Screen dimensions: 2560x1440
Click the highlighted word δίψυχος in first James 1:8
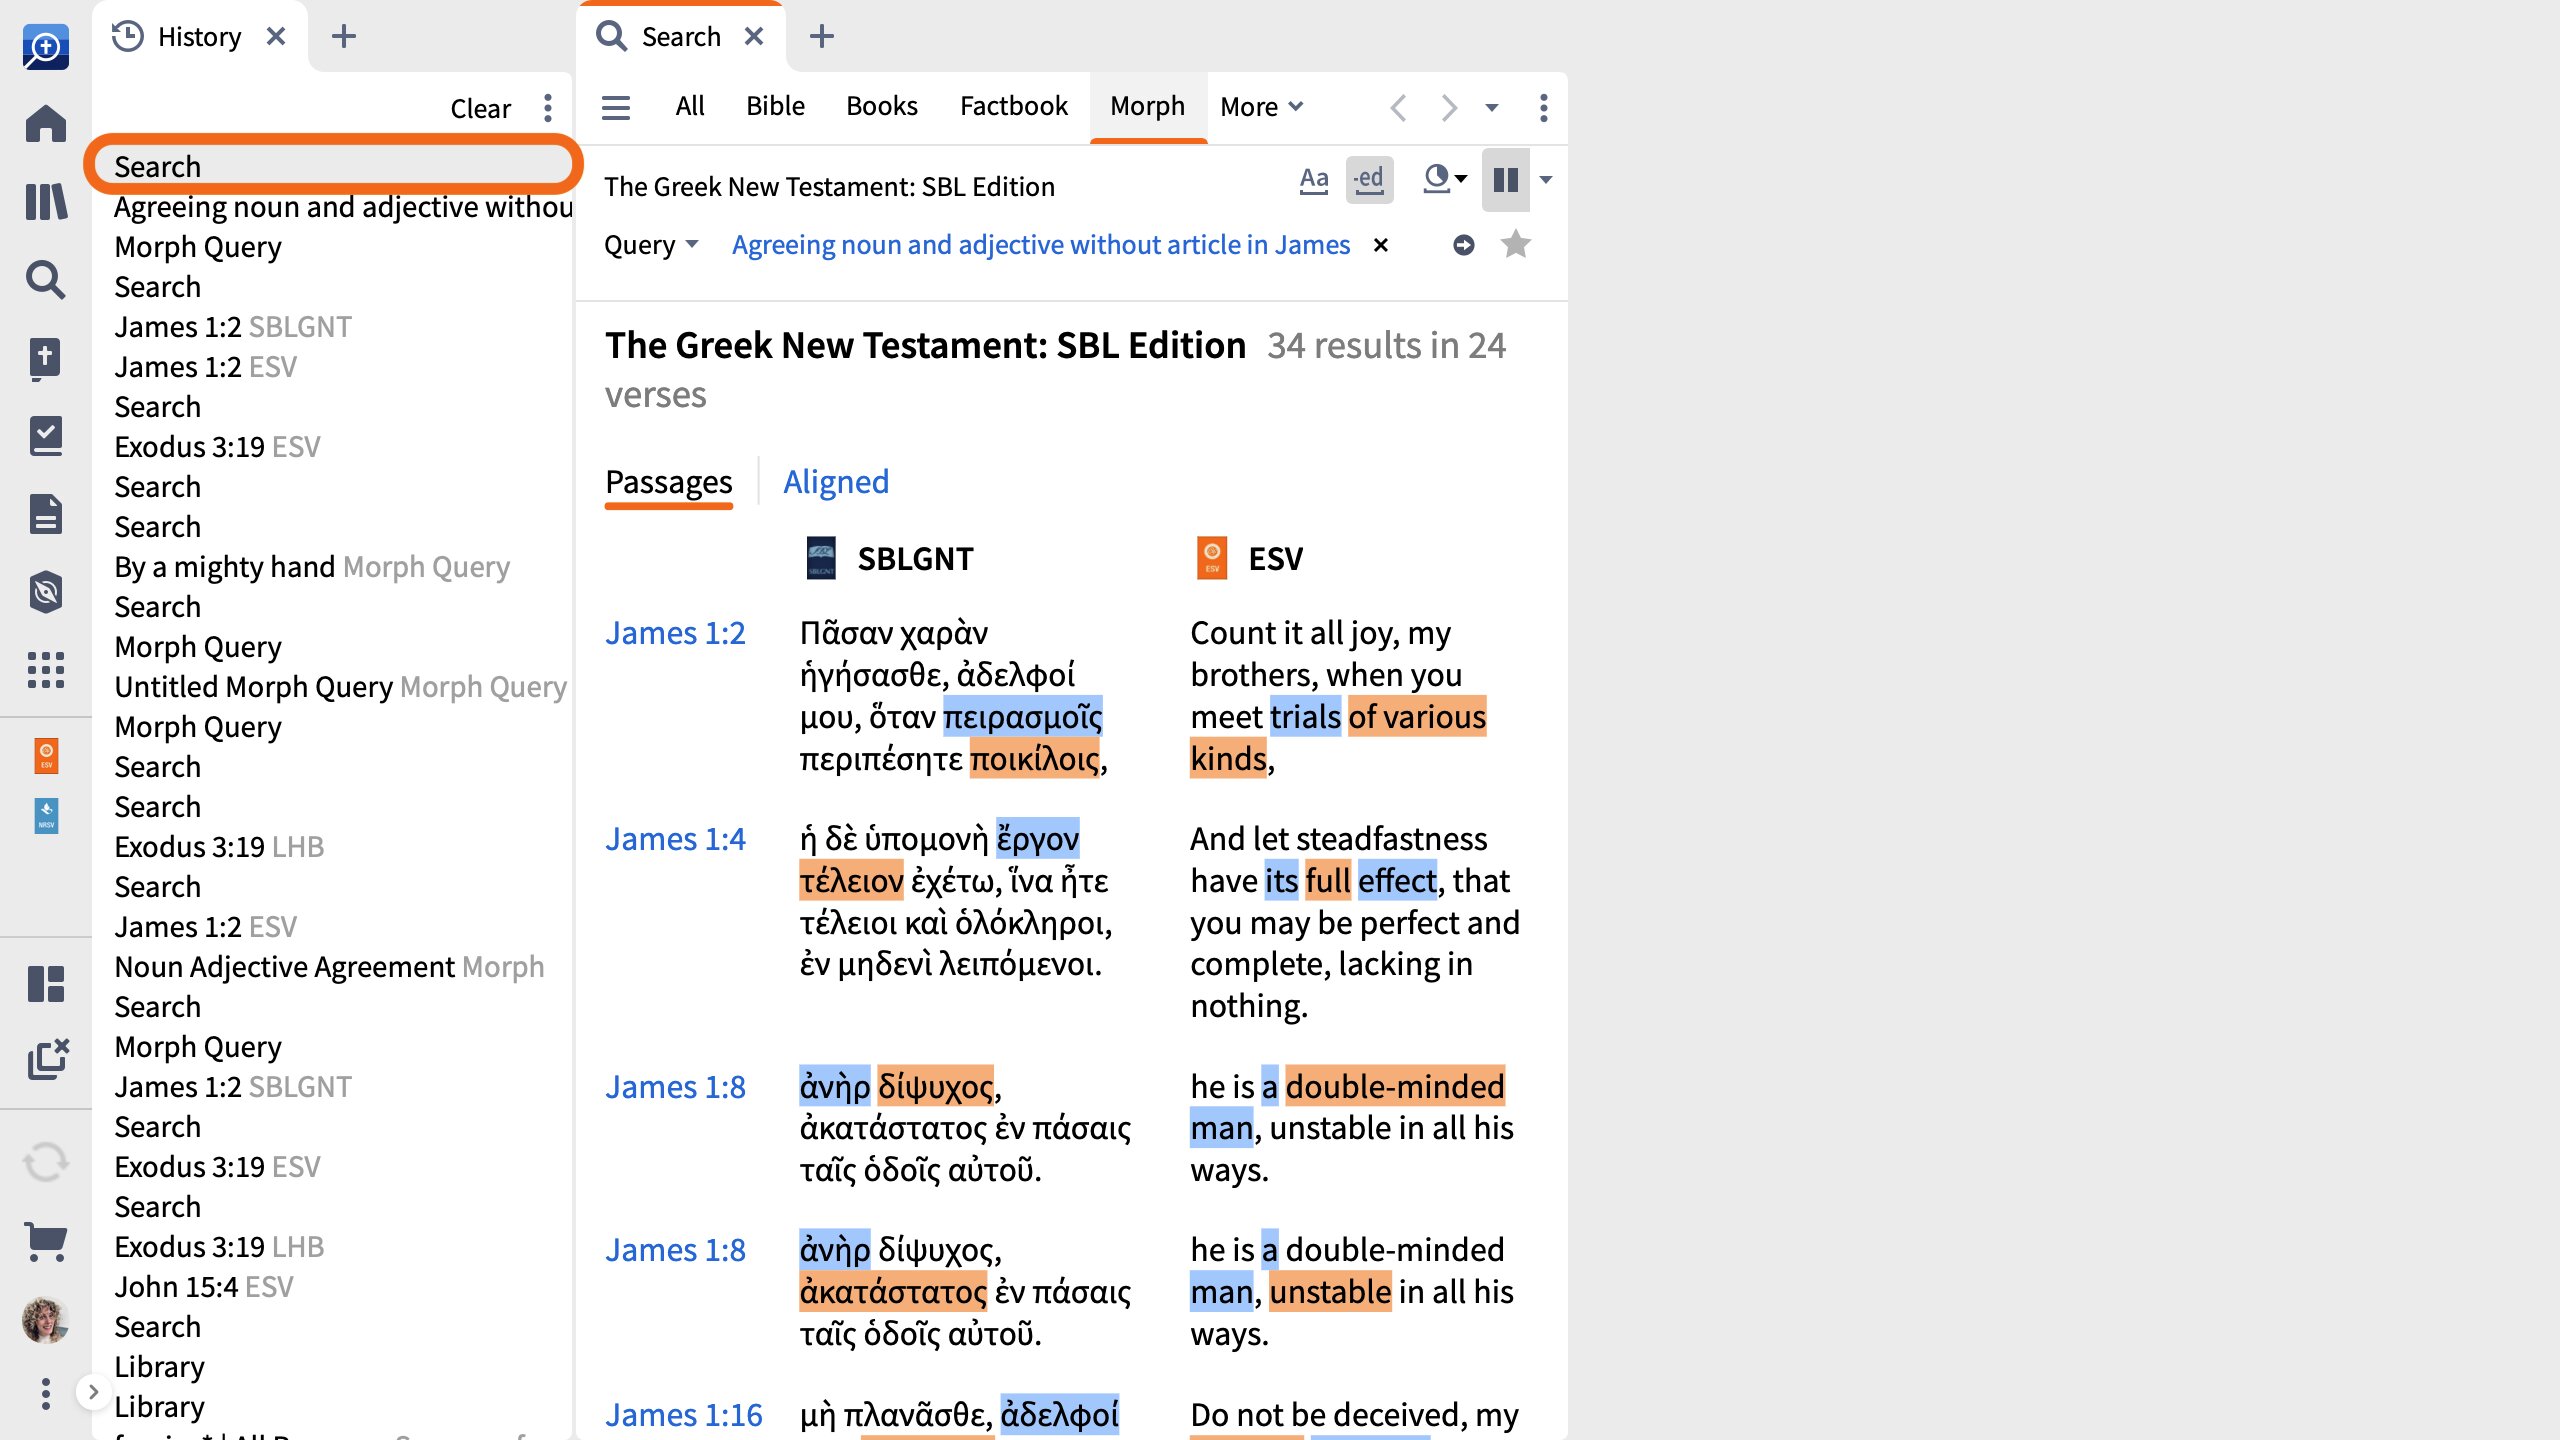pyautogui.click(x=936, y=1086)
